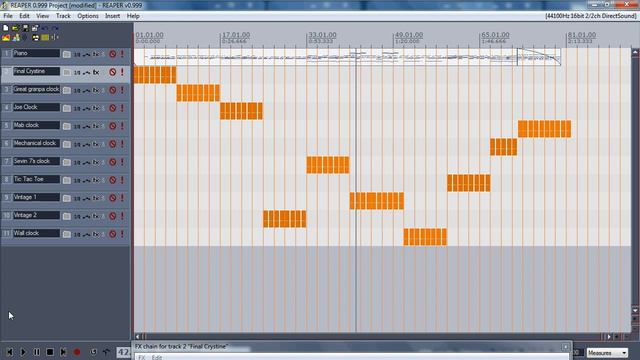Click the transport Pause button
Viewport: 640px width, 360px height.
(x=36, y=352)
